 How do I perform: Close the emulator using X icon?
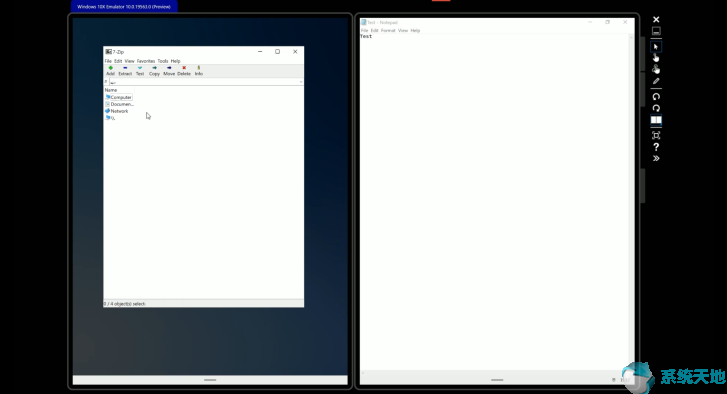click(656, 19)
